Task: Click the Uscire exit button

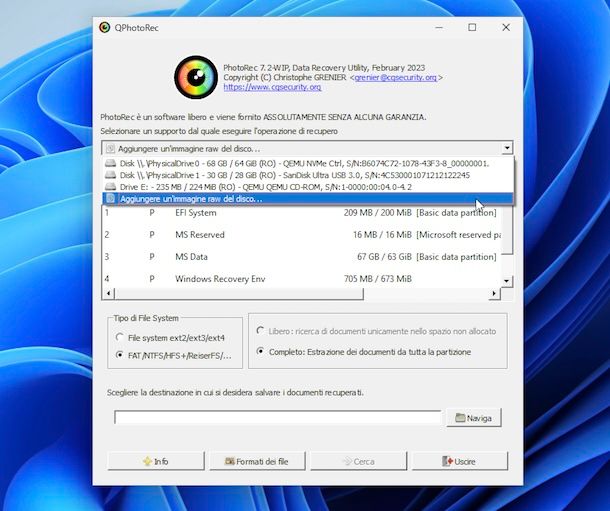Action: pos(460,461)
